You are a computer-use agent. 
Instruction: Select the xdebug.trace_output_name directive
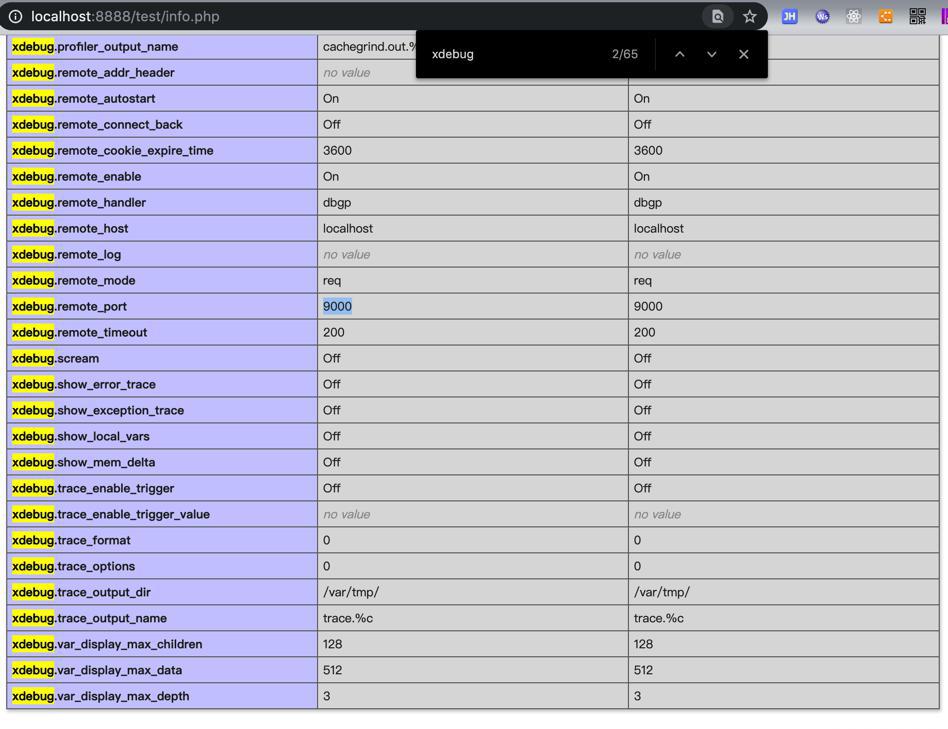click(89, 618)
